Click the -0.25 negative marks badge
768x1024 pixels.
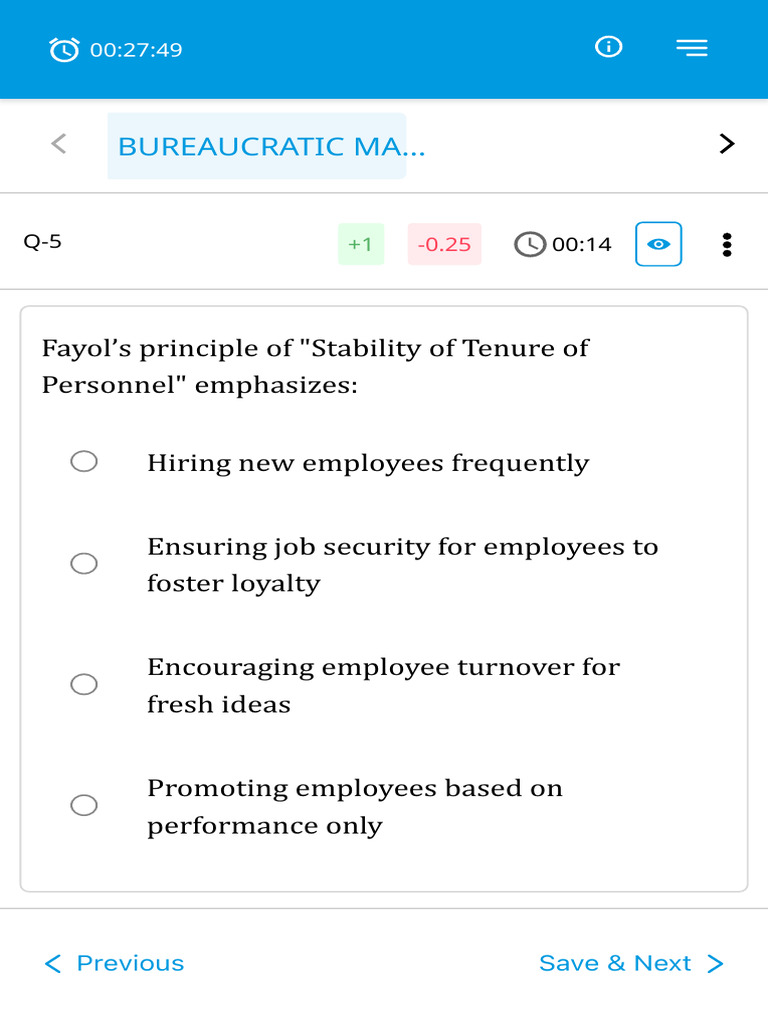444,244
